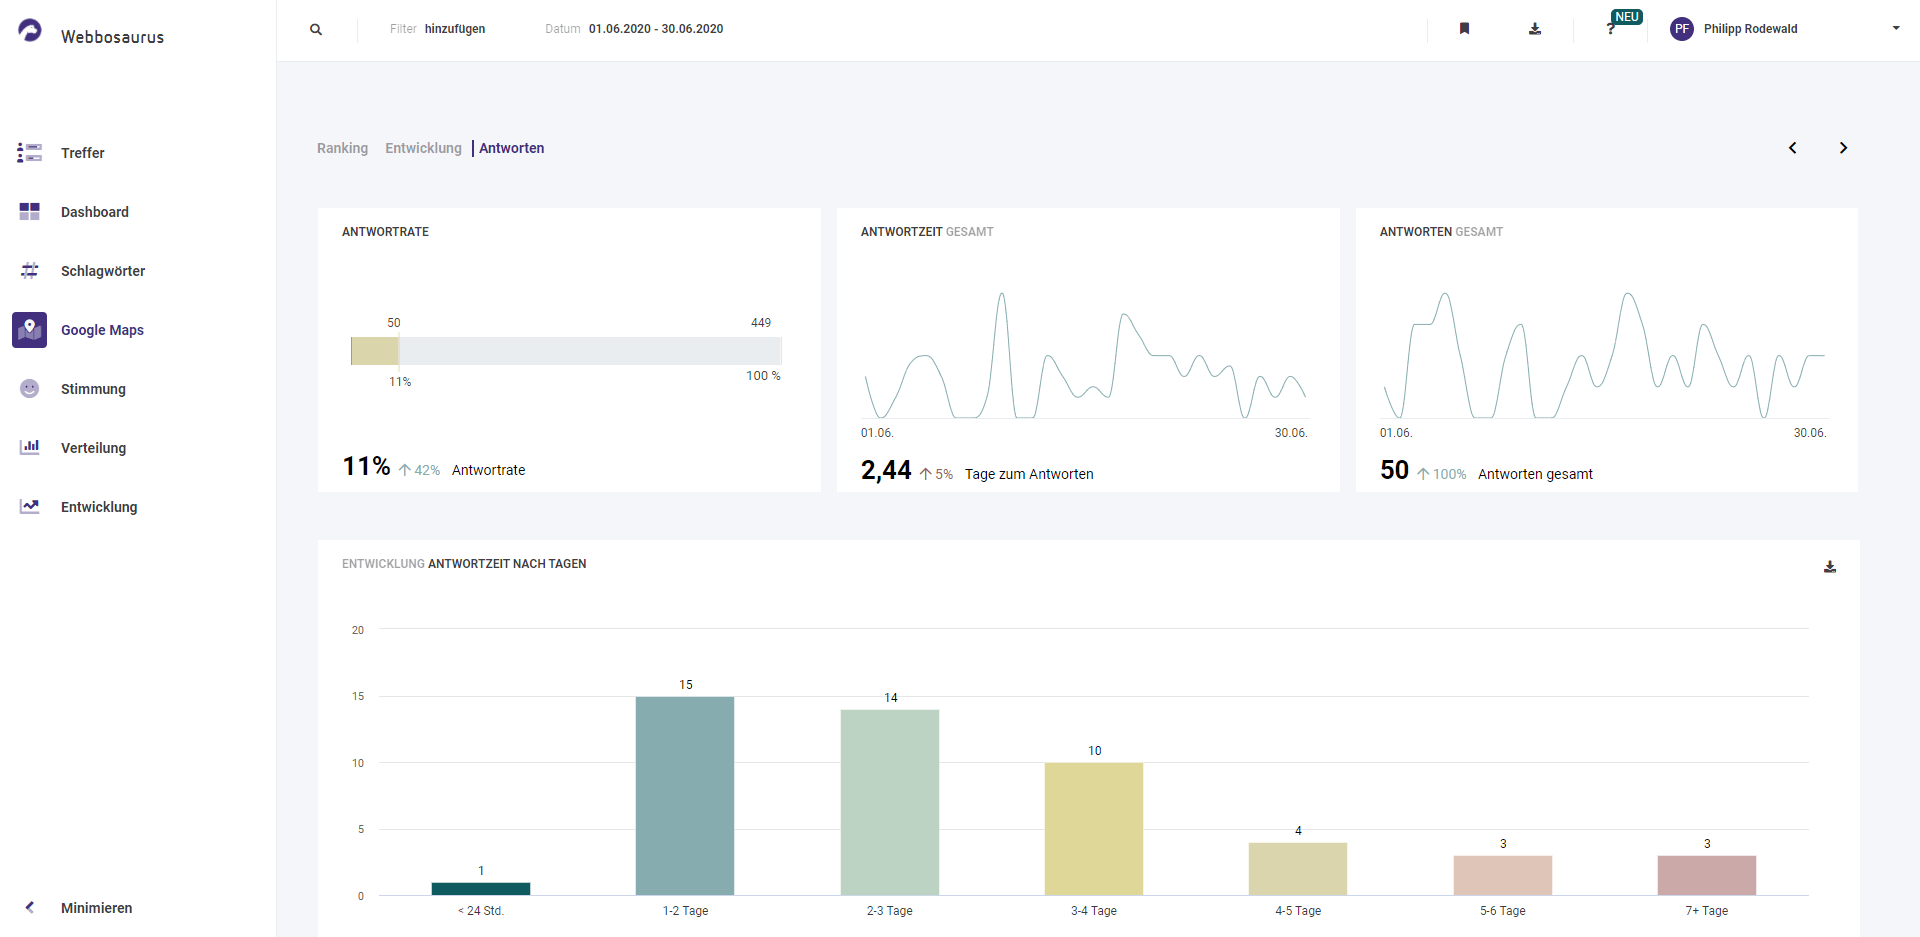This screenshot has height=937, width=1920.
Task: Click the Entwicklung trend line icon
Action: 30,507
